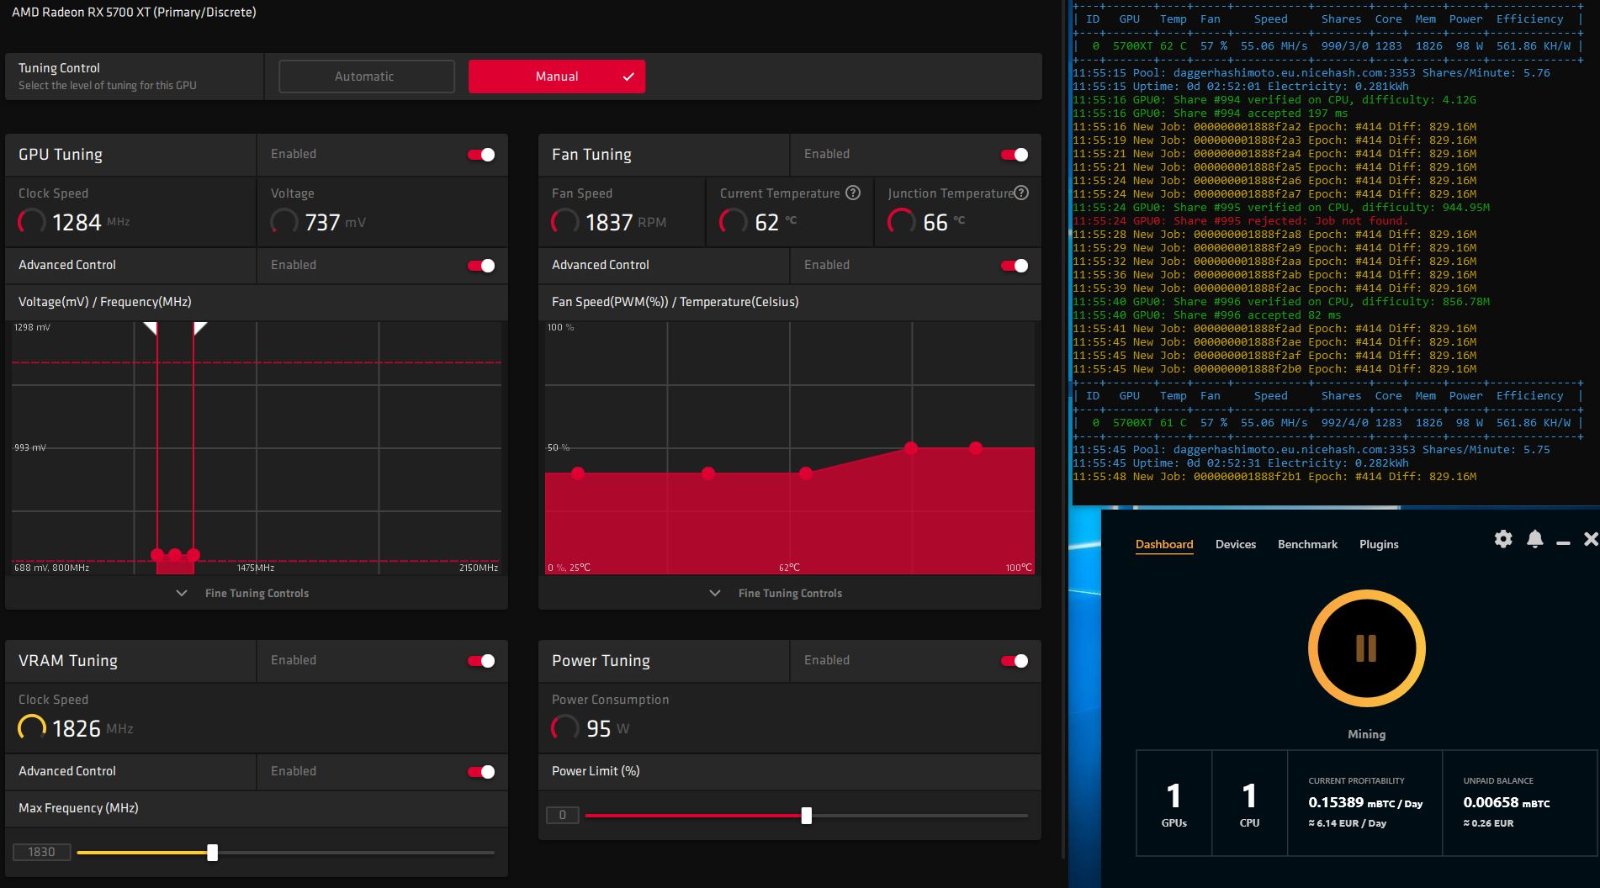This screenshot has width=1600, height=888.
Task: Click the VRAM clock speed gauge icon
Action: [32, 727]
